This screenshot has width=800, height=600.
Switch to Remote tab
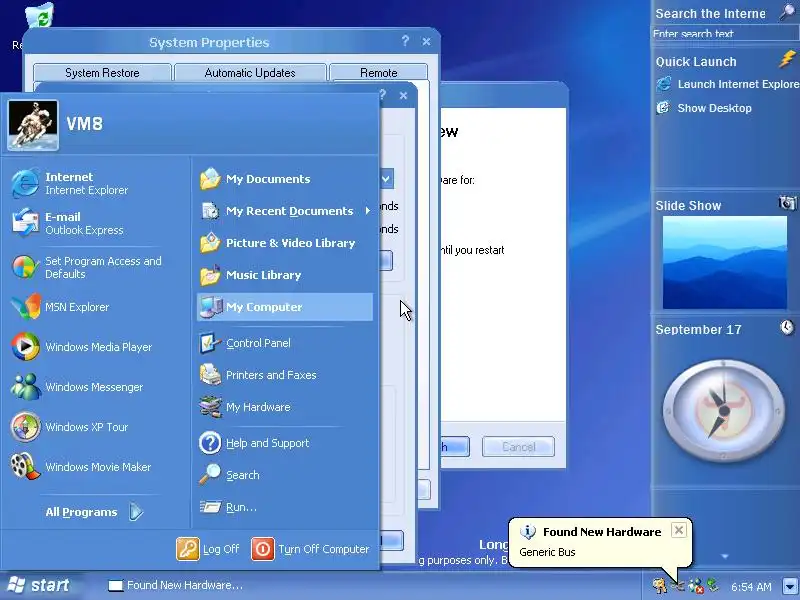click(379, 73)
